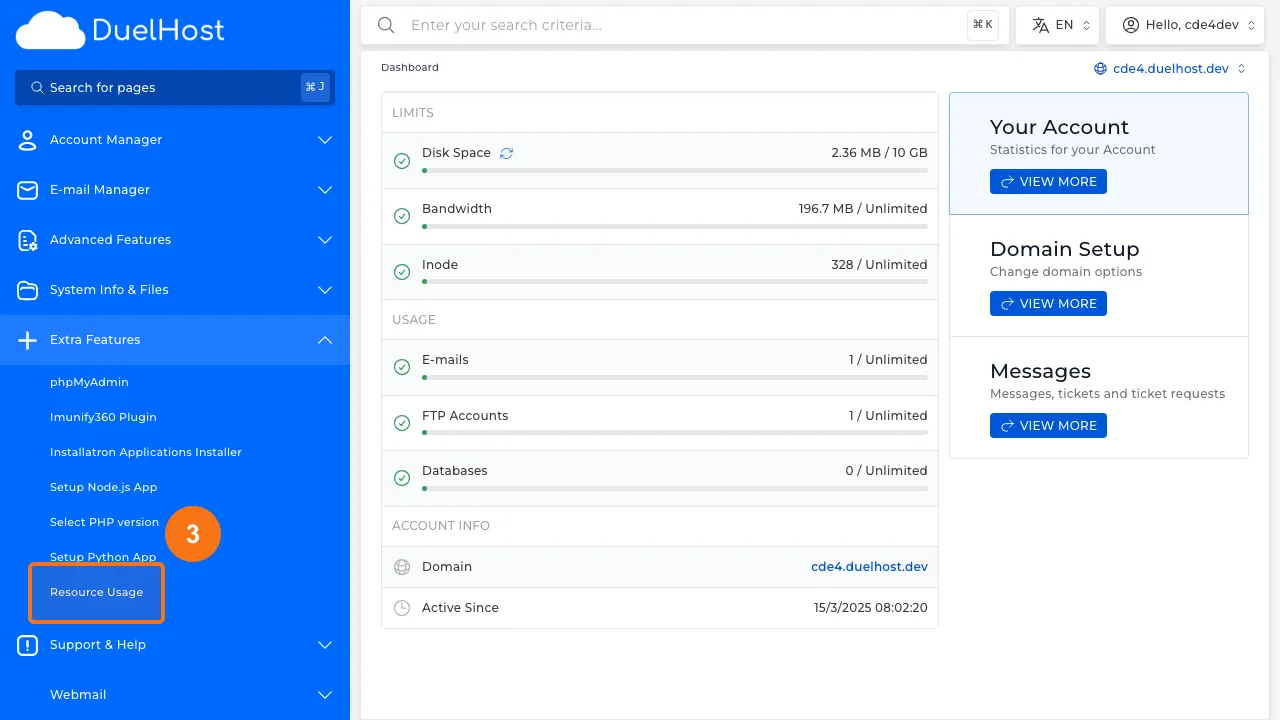Click the Disk Space refresh icon
The image size is (1280, 720).
pos(506,153)
